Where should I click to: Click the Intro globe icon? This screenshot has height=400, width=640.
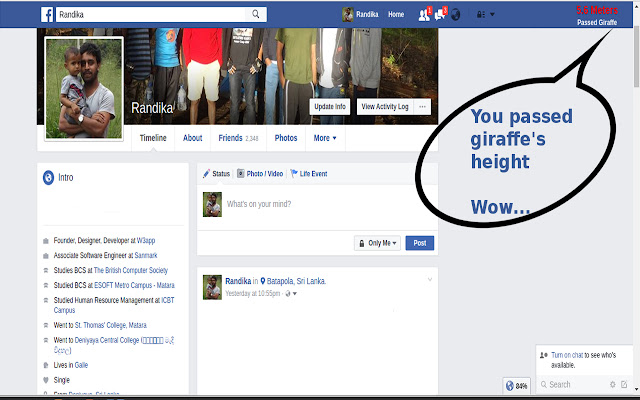click(x=48, y=178)
